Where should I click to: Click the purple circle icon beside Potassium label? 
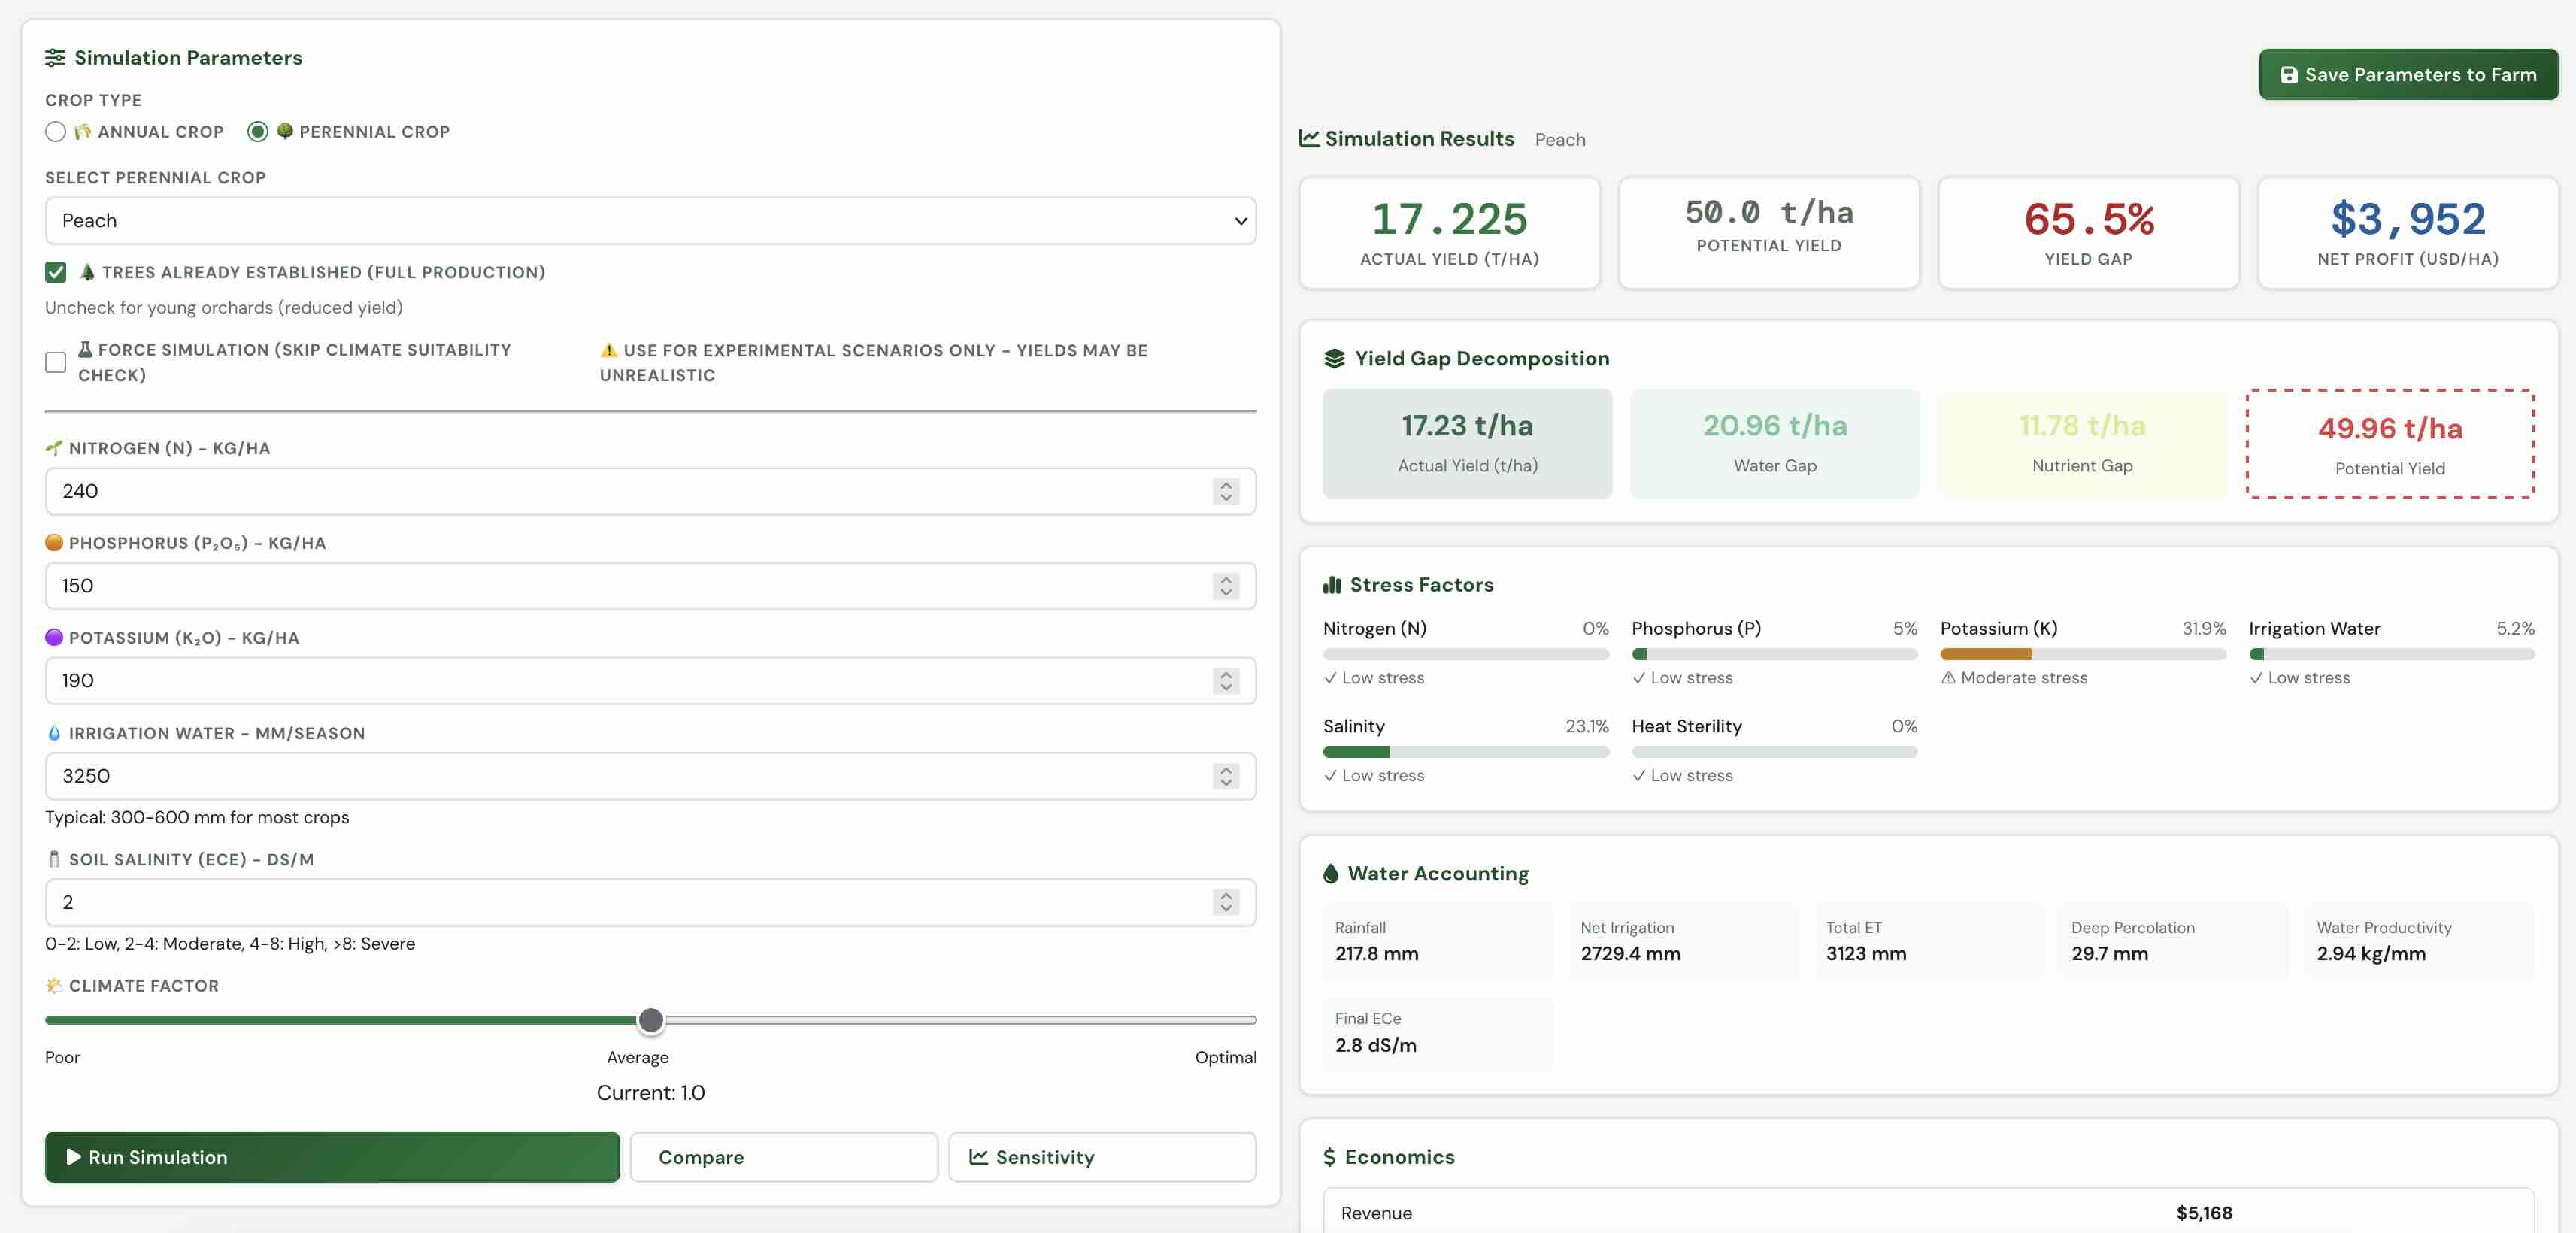coord(54,637)
